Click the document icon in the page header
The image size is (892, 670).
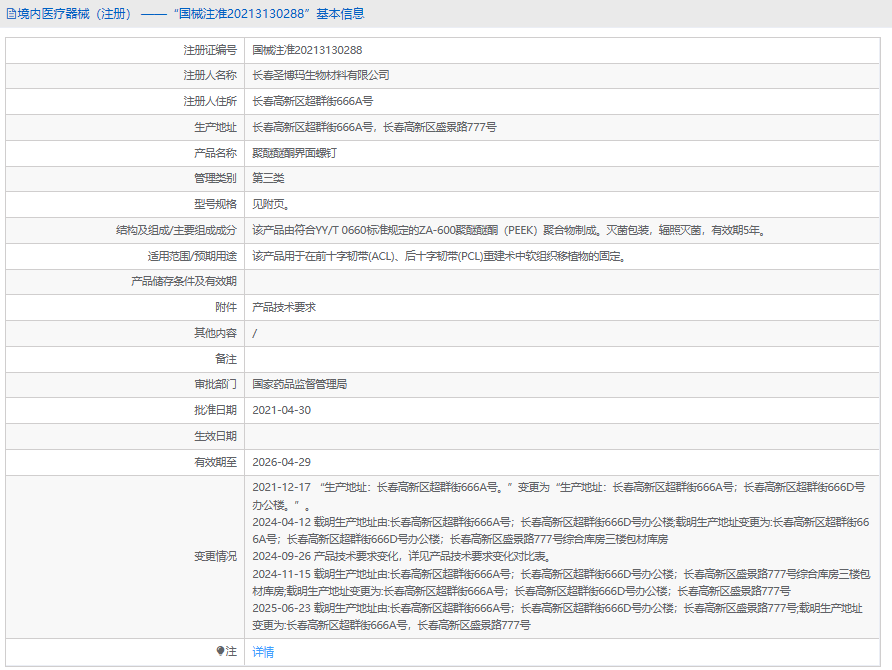pos(11,14)
